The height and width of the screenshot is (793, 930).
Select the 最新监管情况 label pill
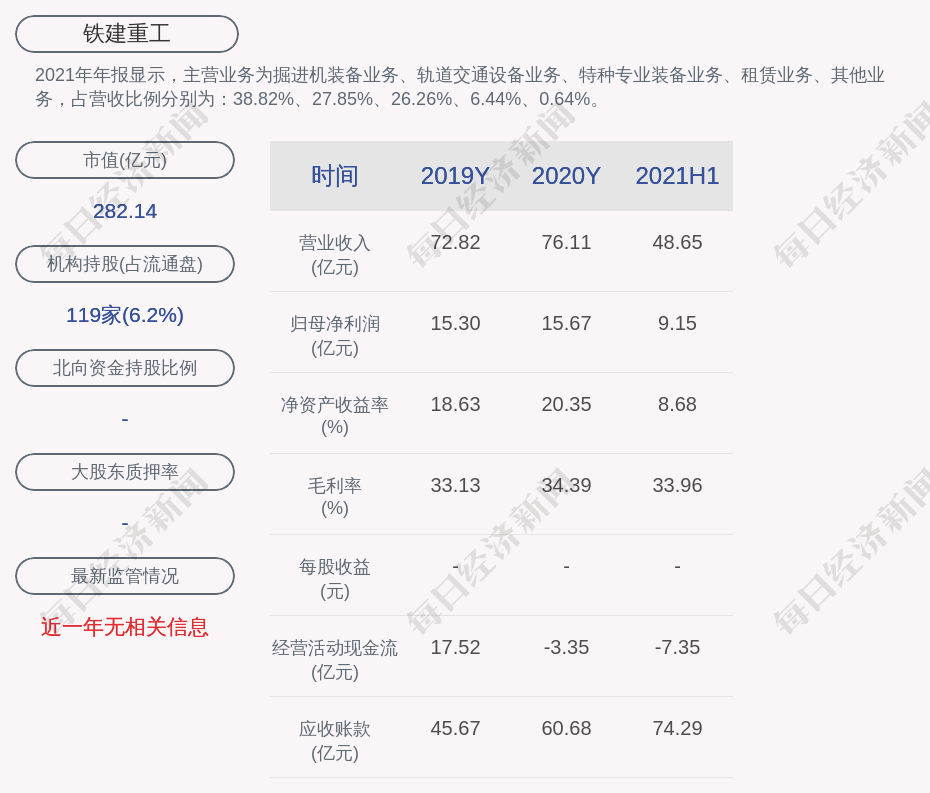coord(125,576)
